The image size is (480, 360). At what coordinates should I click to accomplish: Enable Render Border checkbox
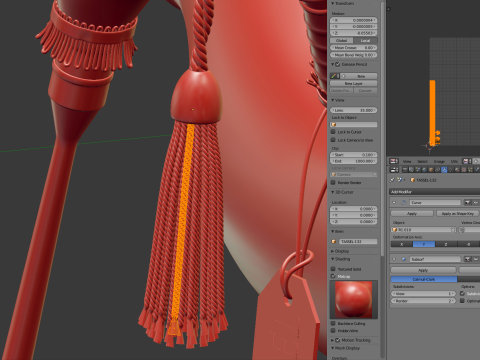(x=333, y=182)
